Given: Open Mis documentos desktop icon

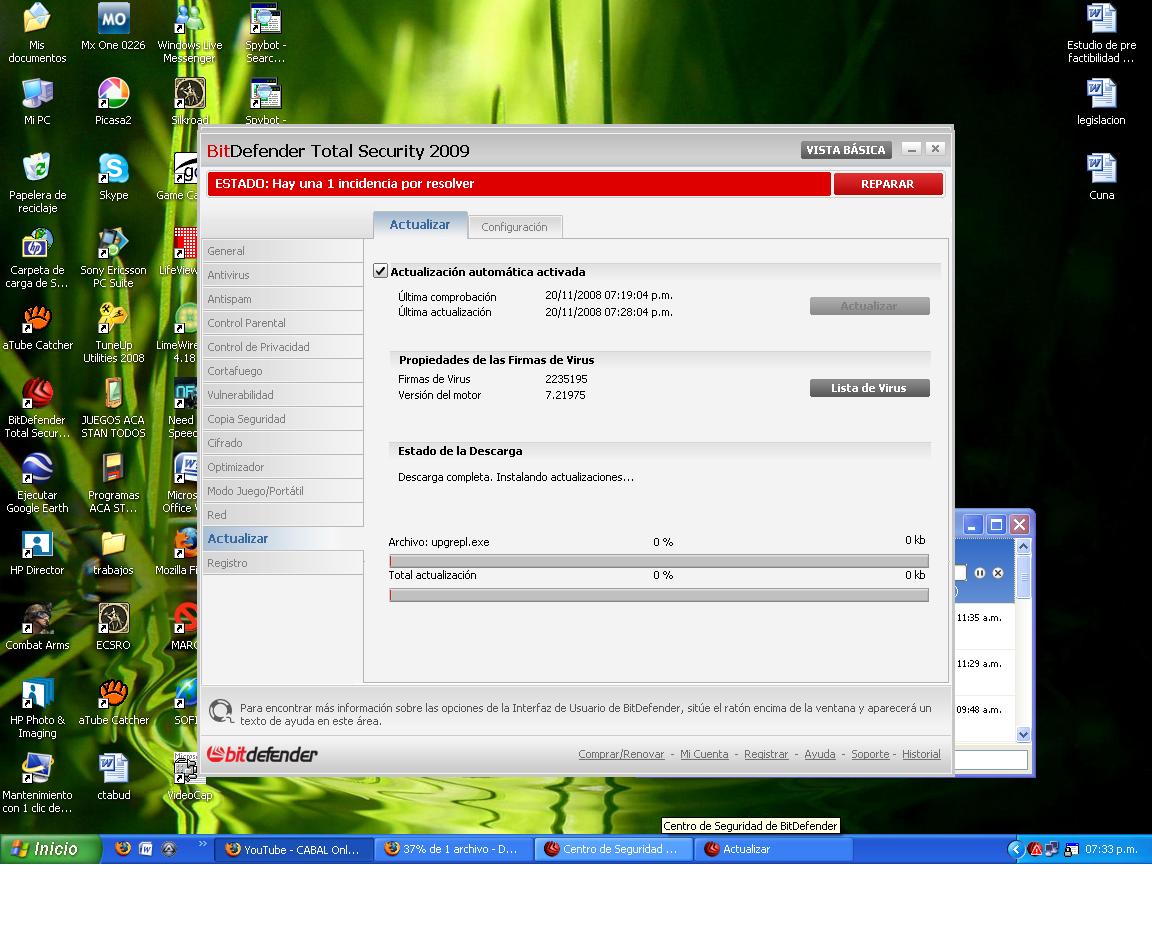Looking at the screenshot, I should tap(37, 34).
